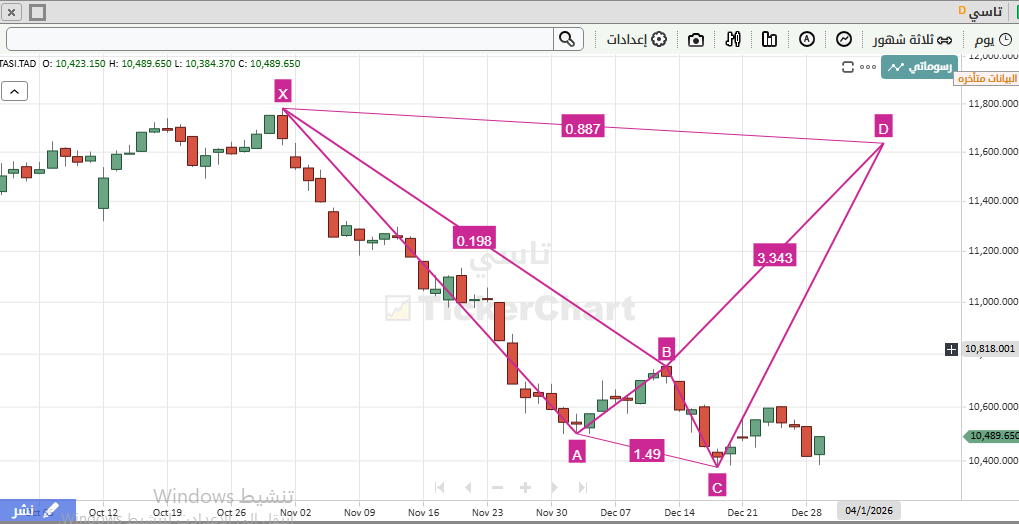Click the zoom in plus button
The height and width of the screenshot is (524, 1019).
[x=524, y=487]
